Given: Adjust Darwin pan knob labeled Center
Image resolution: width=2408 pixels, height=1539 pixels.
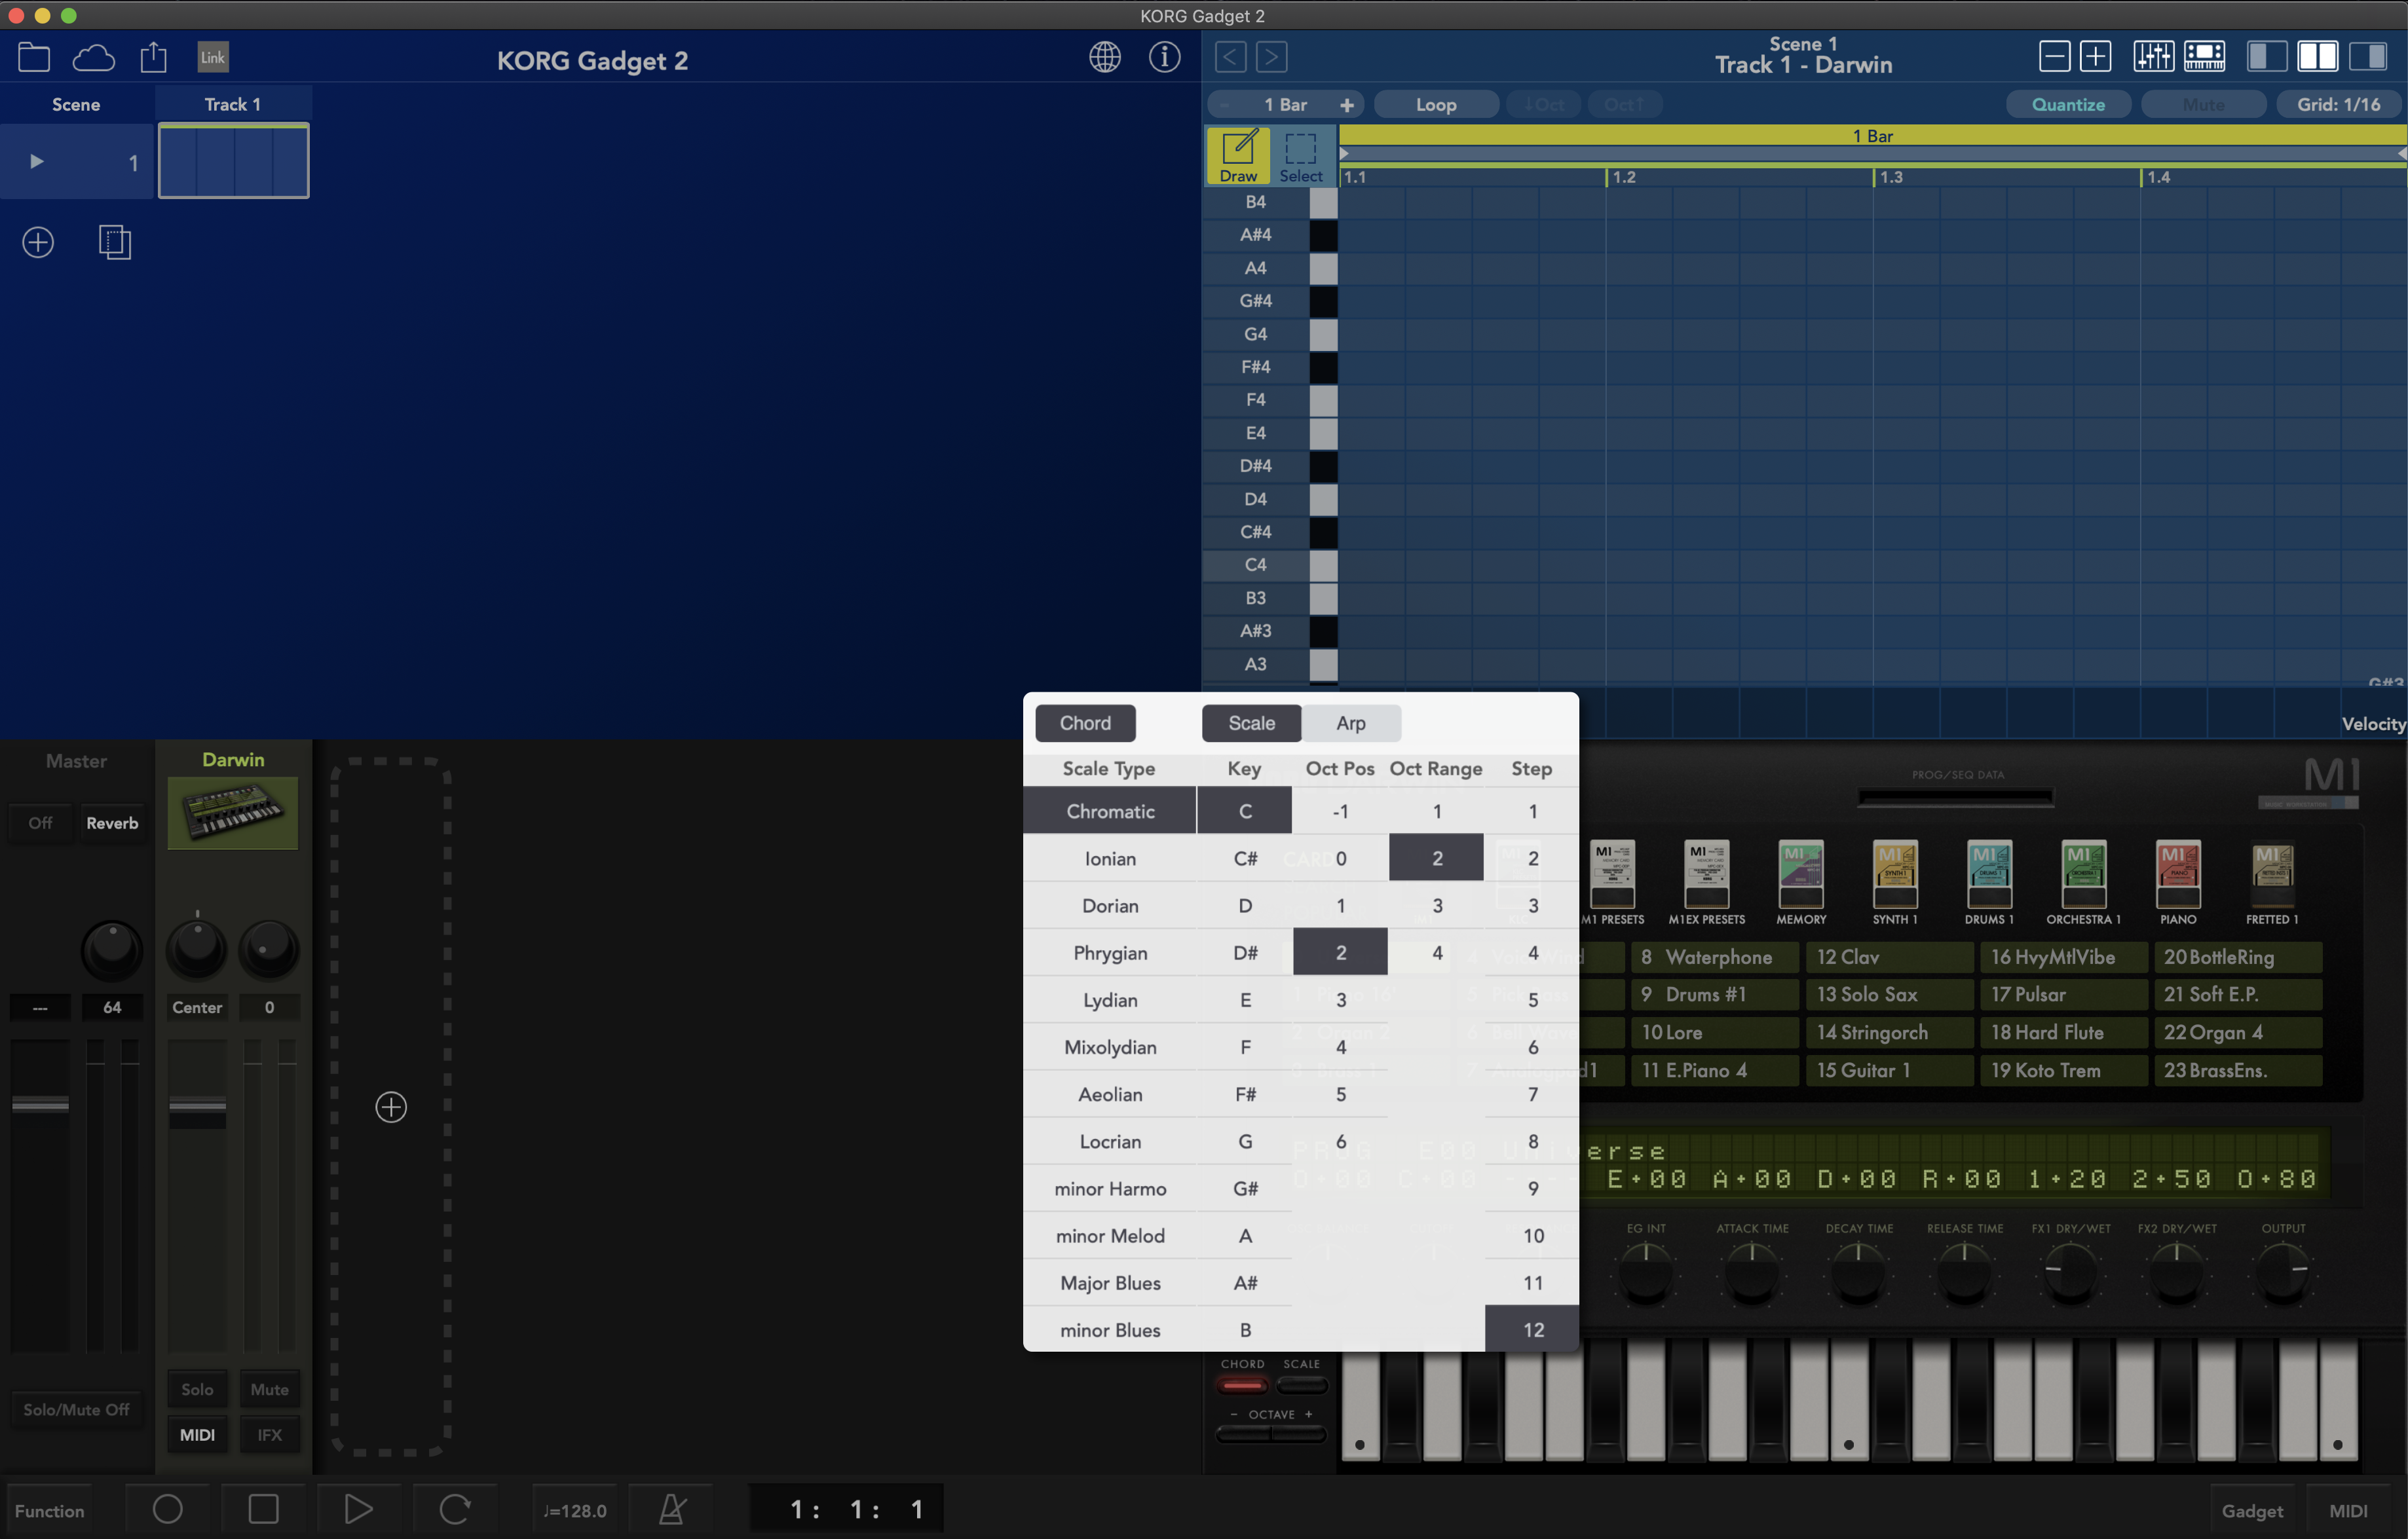Looking at the screenshot, I should [x=197, y=949].
